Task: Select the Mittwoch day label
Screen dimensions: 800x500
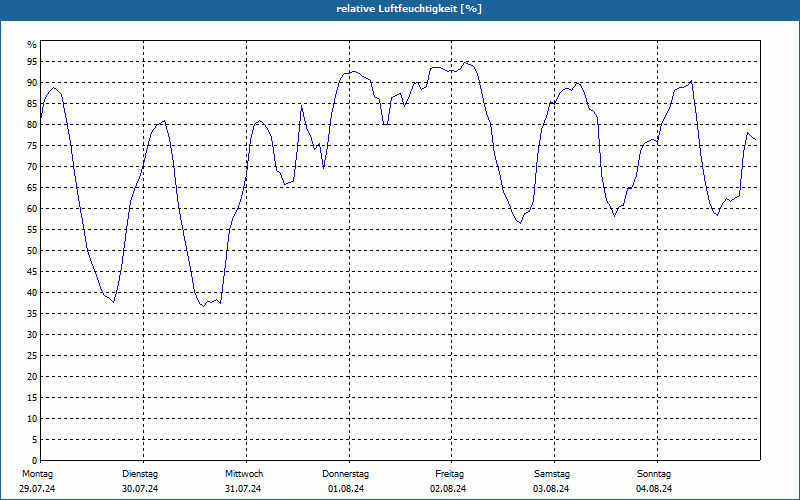Action: 244,474
